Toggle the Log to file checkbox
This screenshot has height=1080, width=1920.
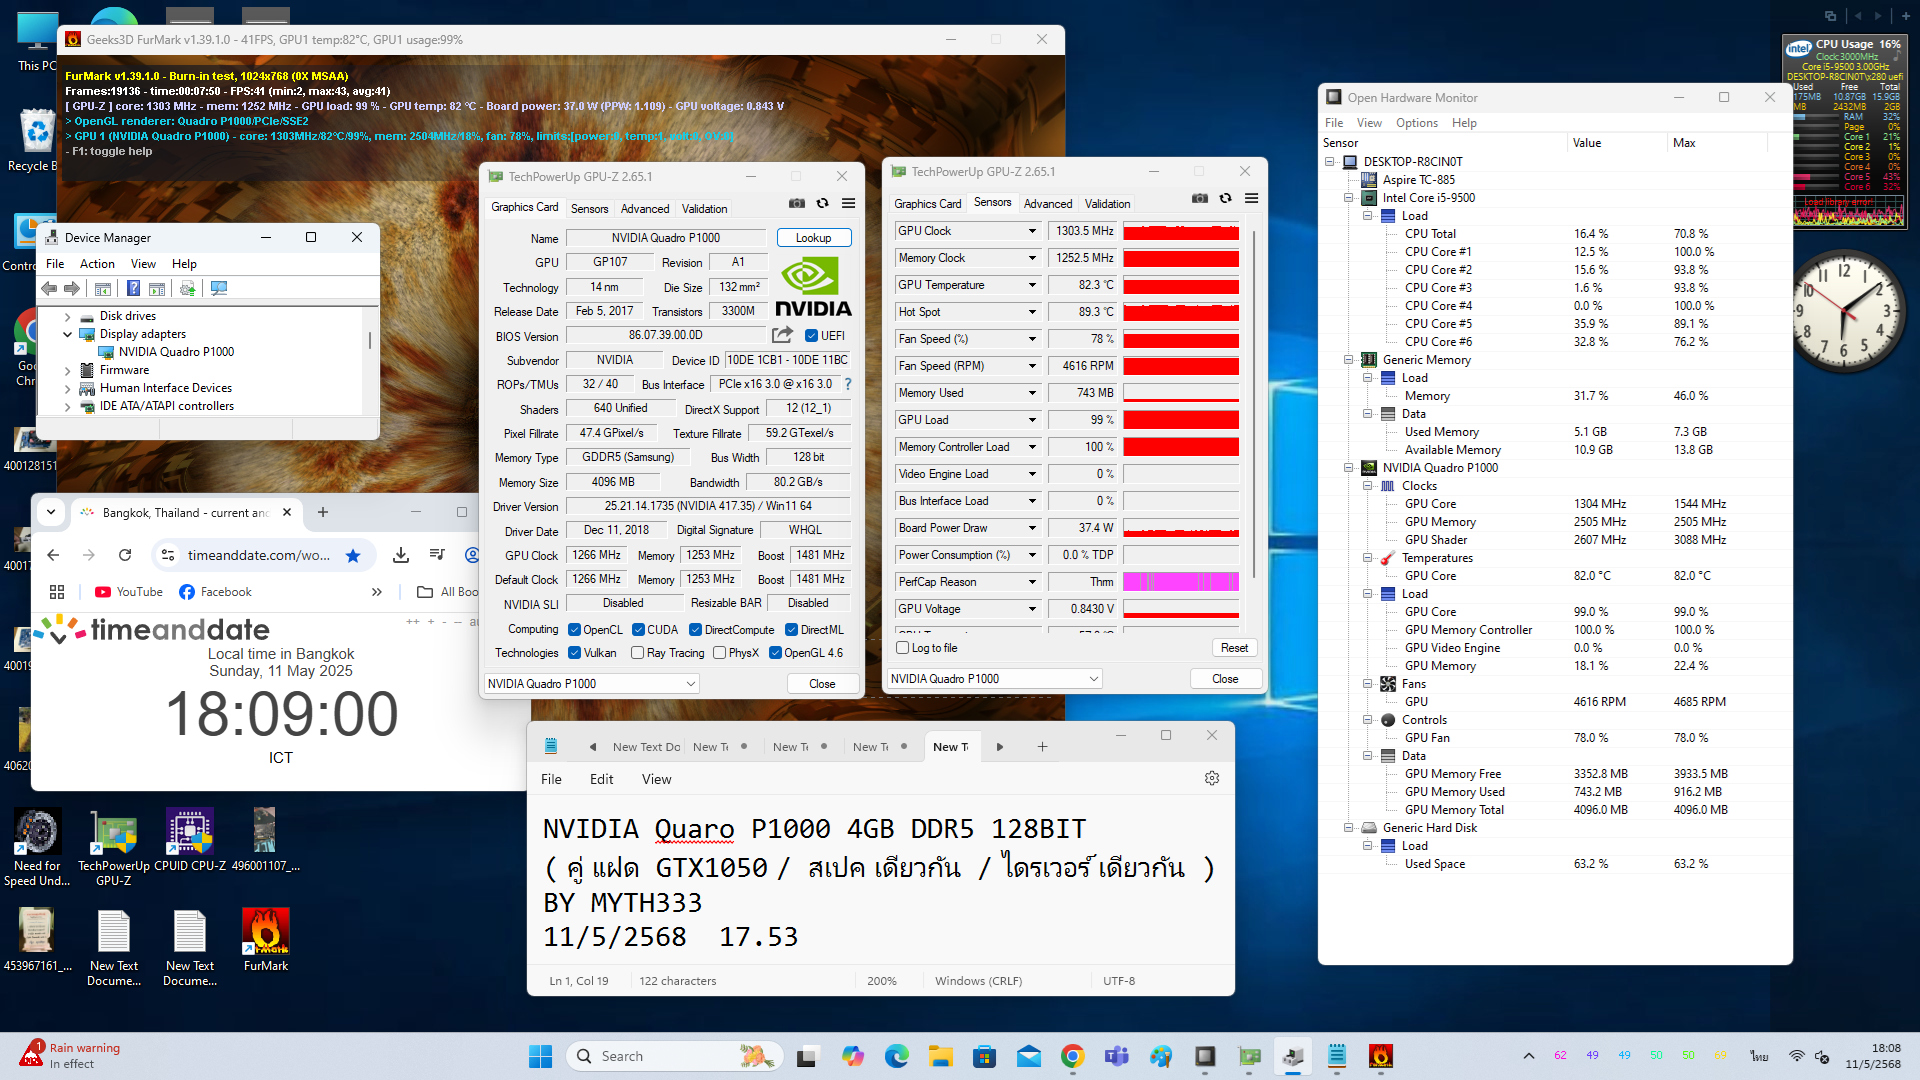(x=903, y=648)
